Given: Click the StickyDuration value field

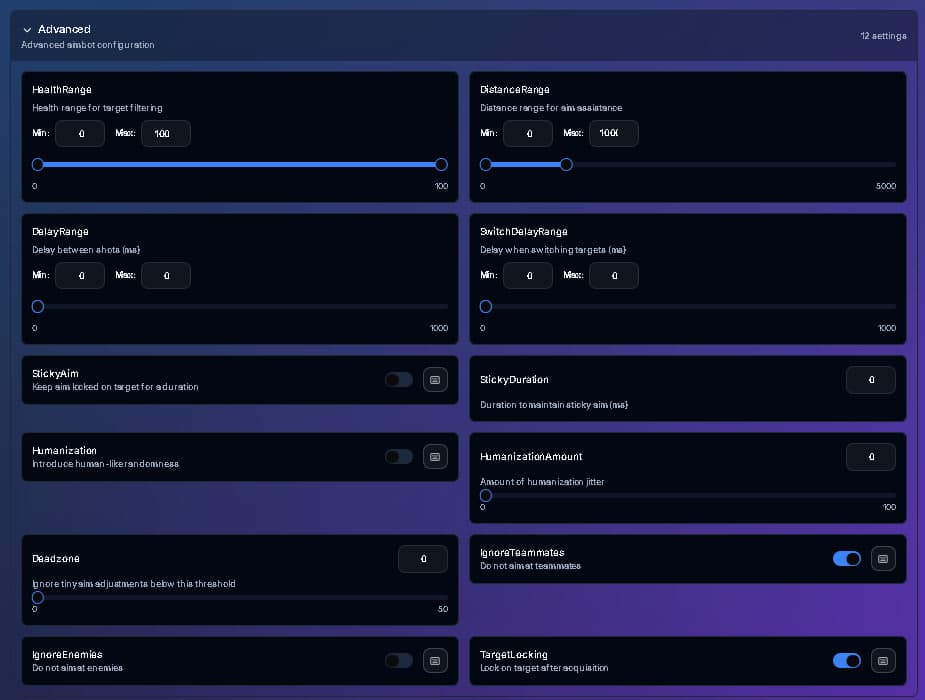Looking at the screenshot, I should coord(870,380).
